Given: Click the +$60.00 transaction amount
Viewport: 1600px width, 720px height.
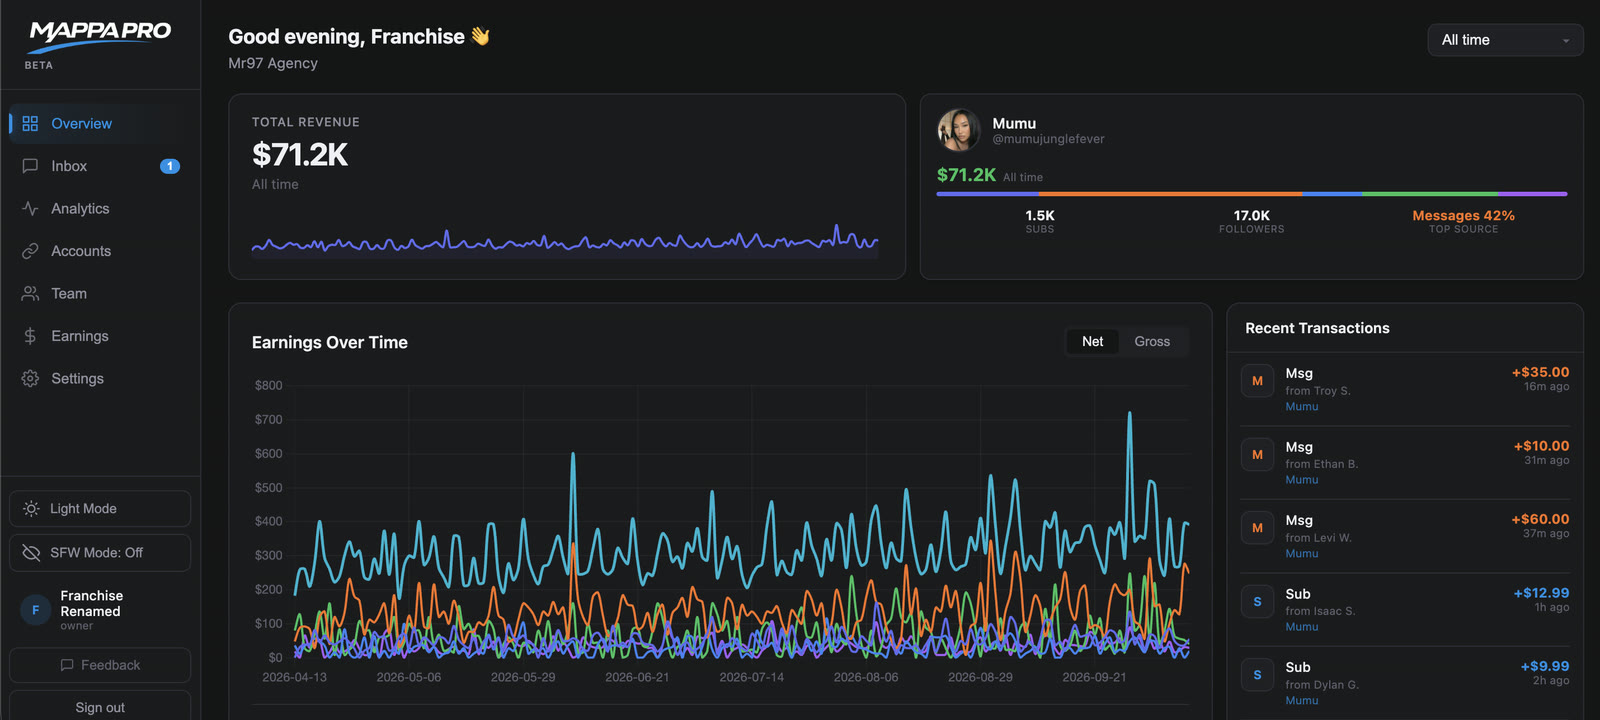Looking at the screenshot, I should point(1540,519).
